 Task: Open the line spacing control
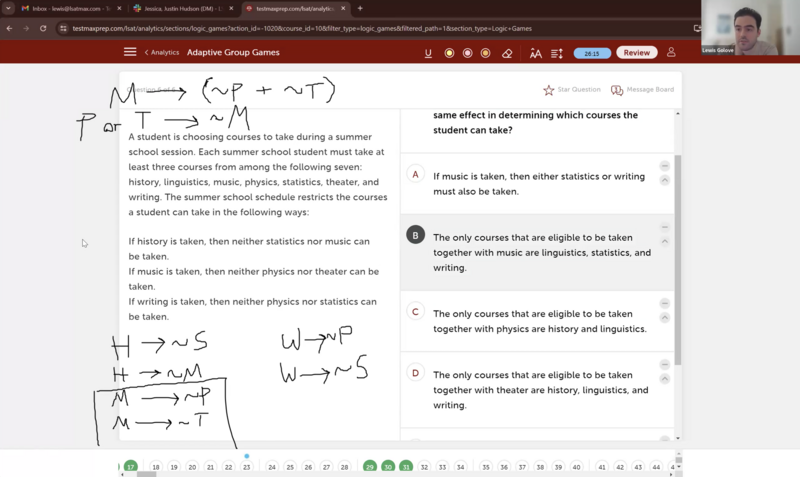[x=557, y=53]
